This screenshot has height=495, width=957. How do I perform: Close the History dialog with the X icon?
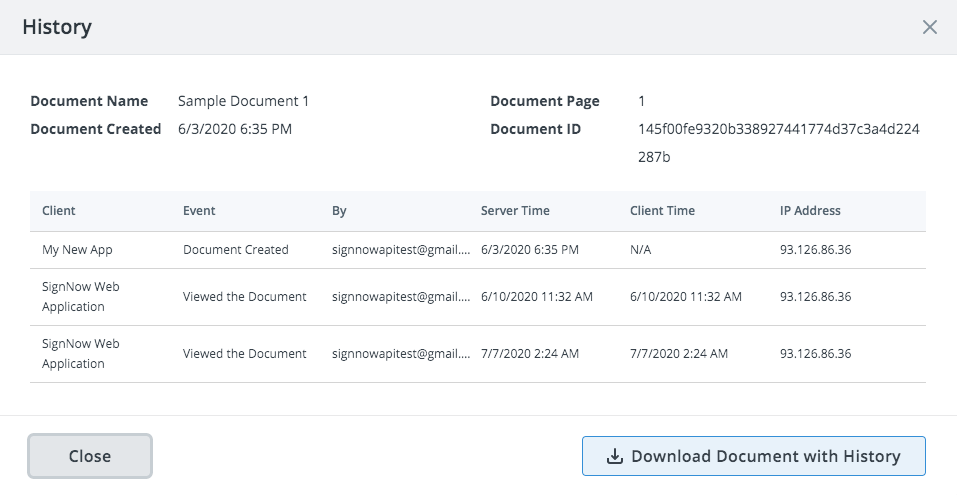929,27
